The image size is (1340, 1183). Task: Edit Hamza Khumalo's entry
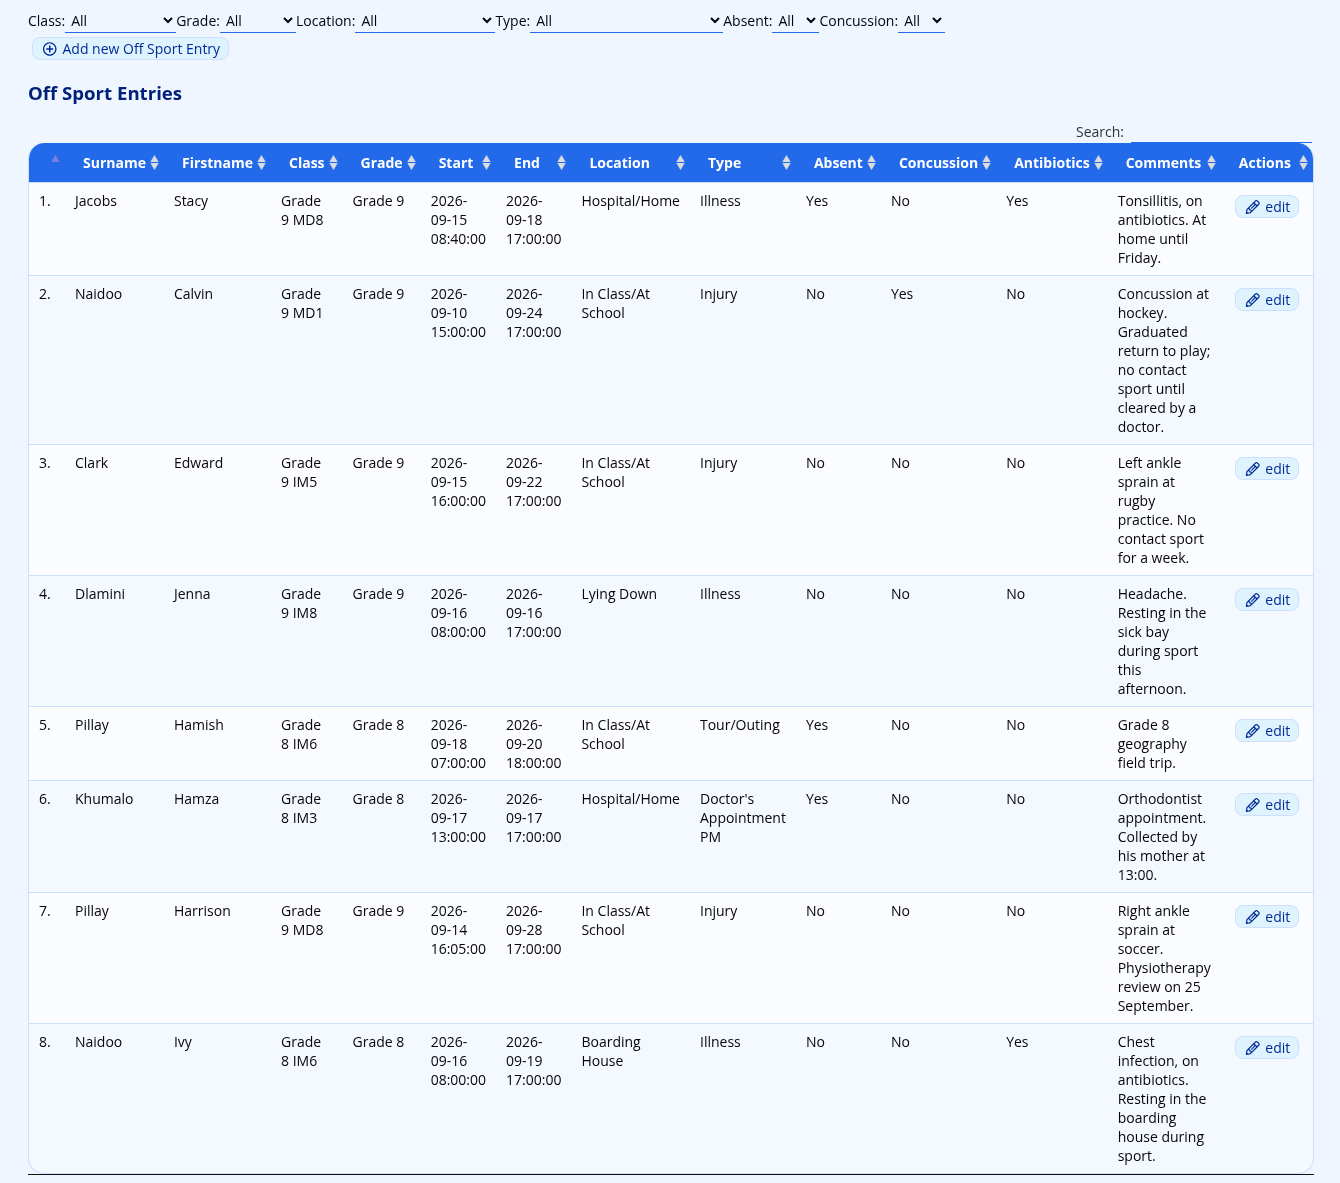tap(1267, 805)
